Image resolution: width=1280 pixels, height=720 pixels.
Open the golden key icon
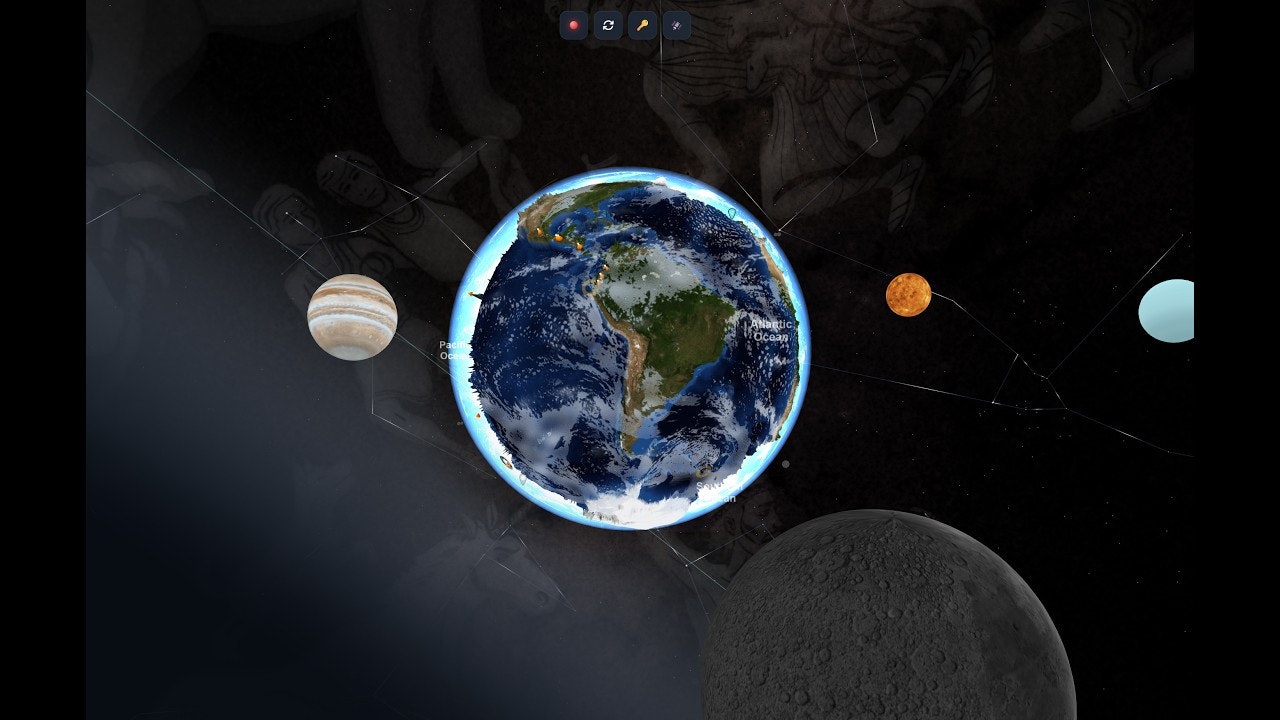[642, 25]
